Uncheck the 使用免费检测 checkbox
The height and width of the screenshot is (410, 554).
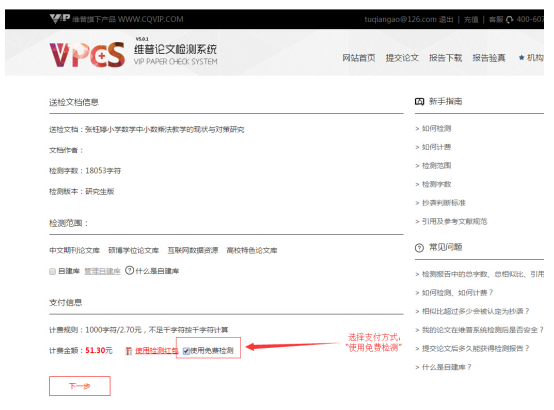coord(186,351)
